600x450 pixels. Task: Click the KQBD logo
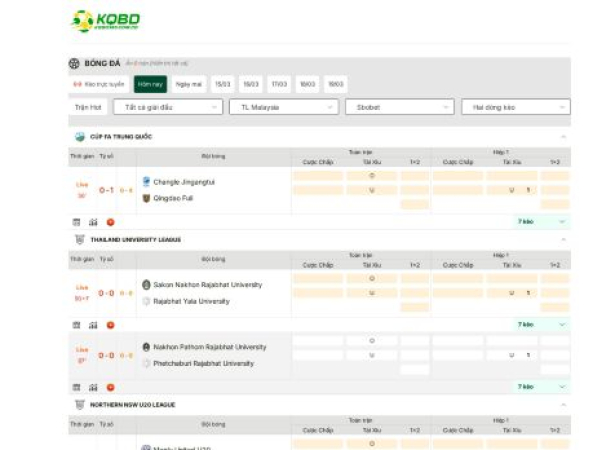pyautogui.click(x=105, y=21)
